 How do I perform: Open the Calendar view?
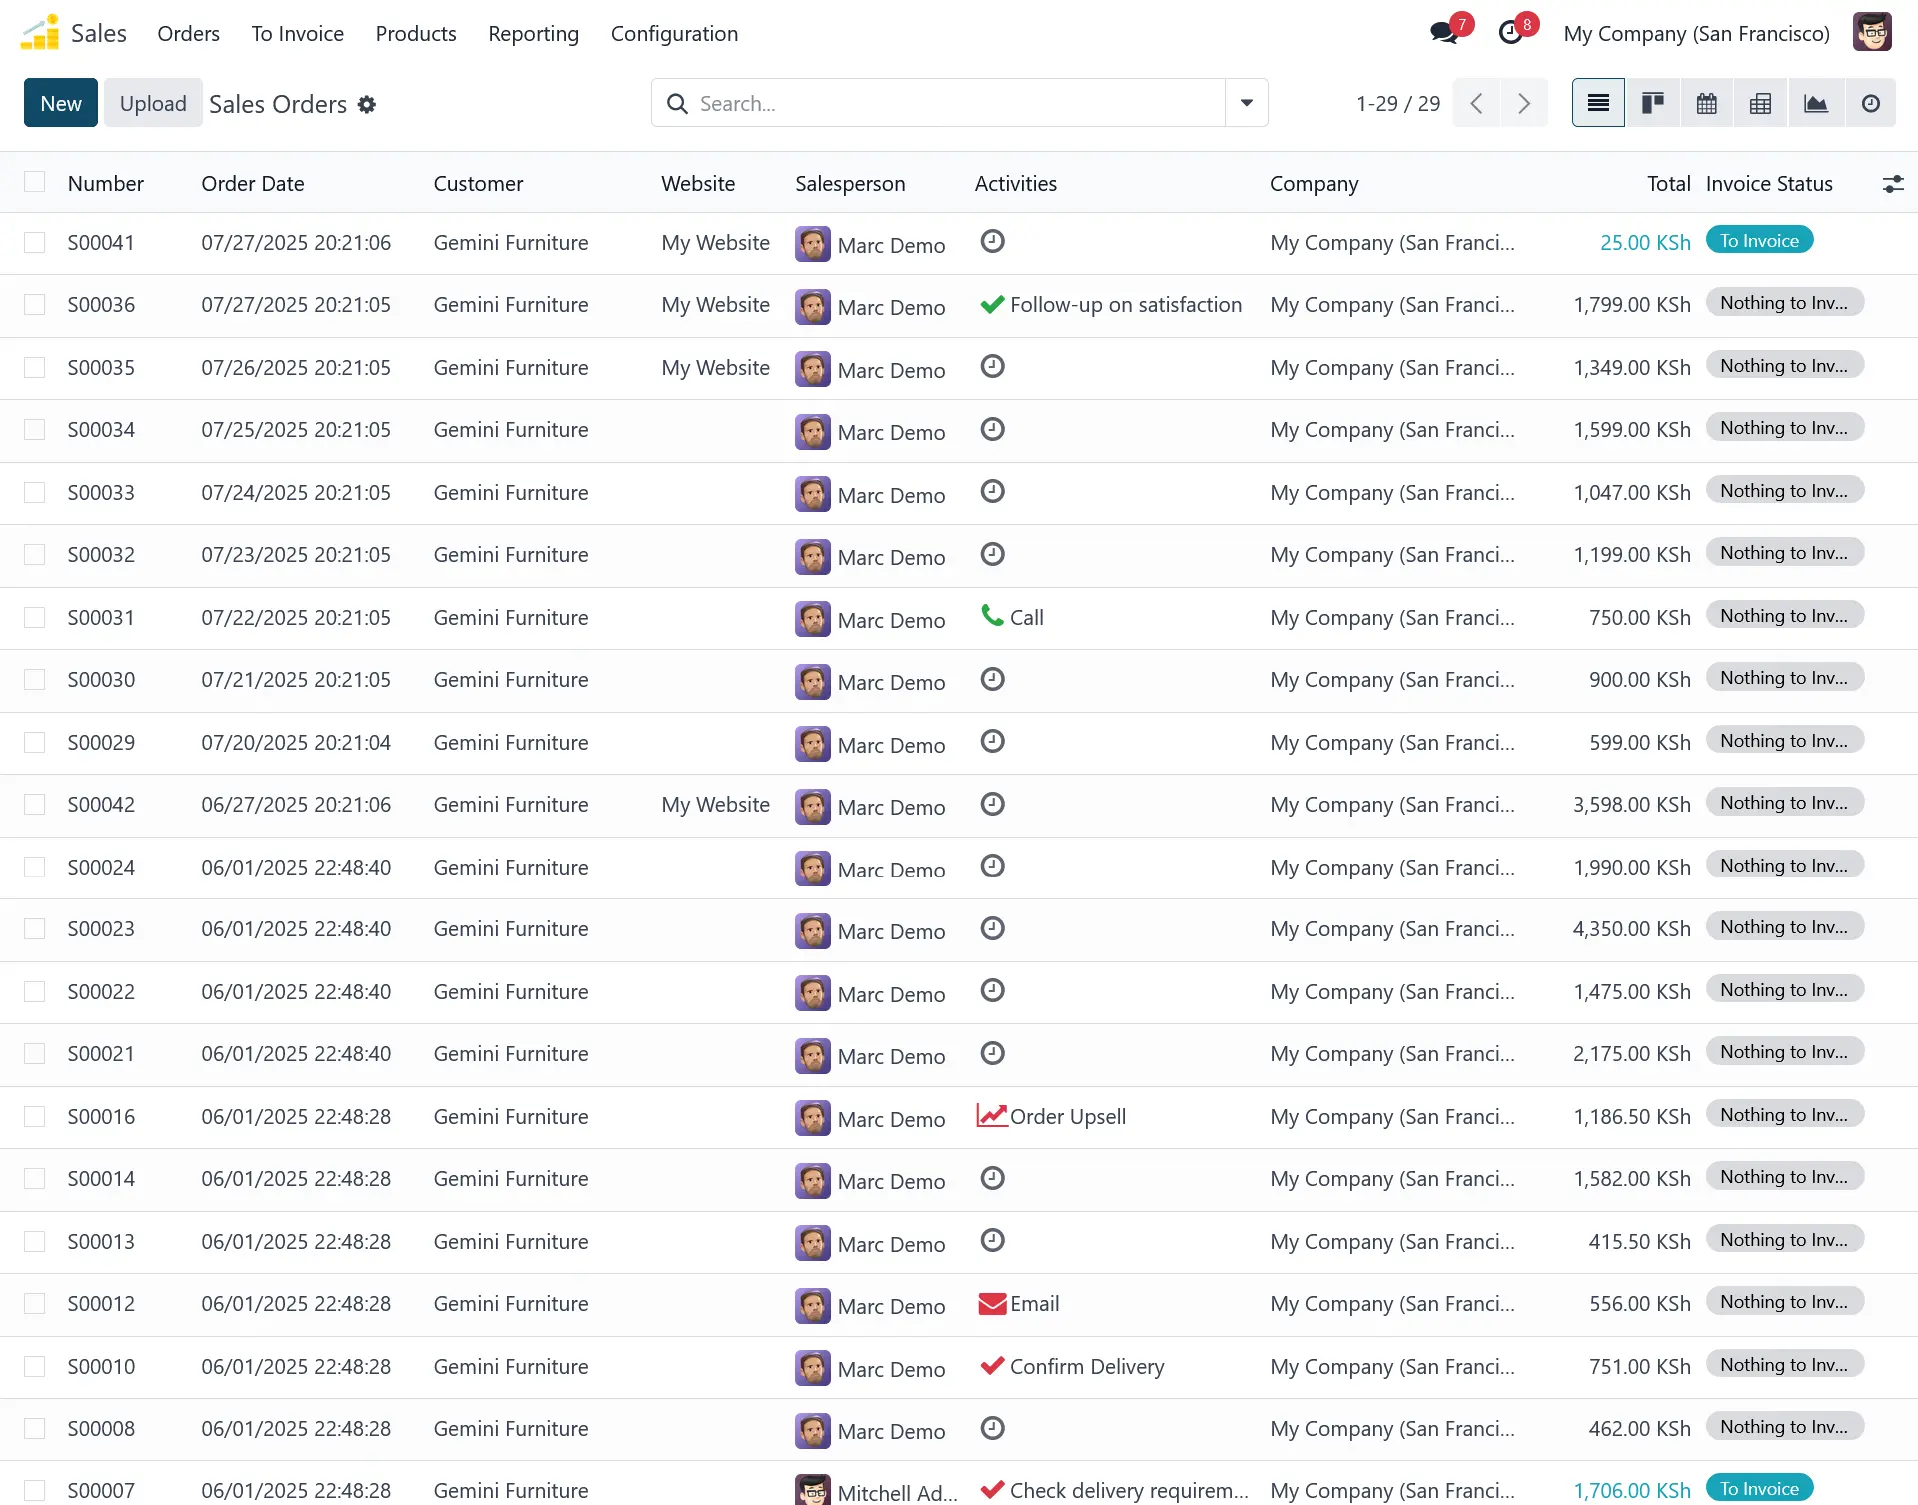pos(1706,103)
